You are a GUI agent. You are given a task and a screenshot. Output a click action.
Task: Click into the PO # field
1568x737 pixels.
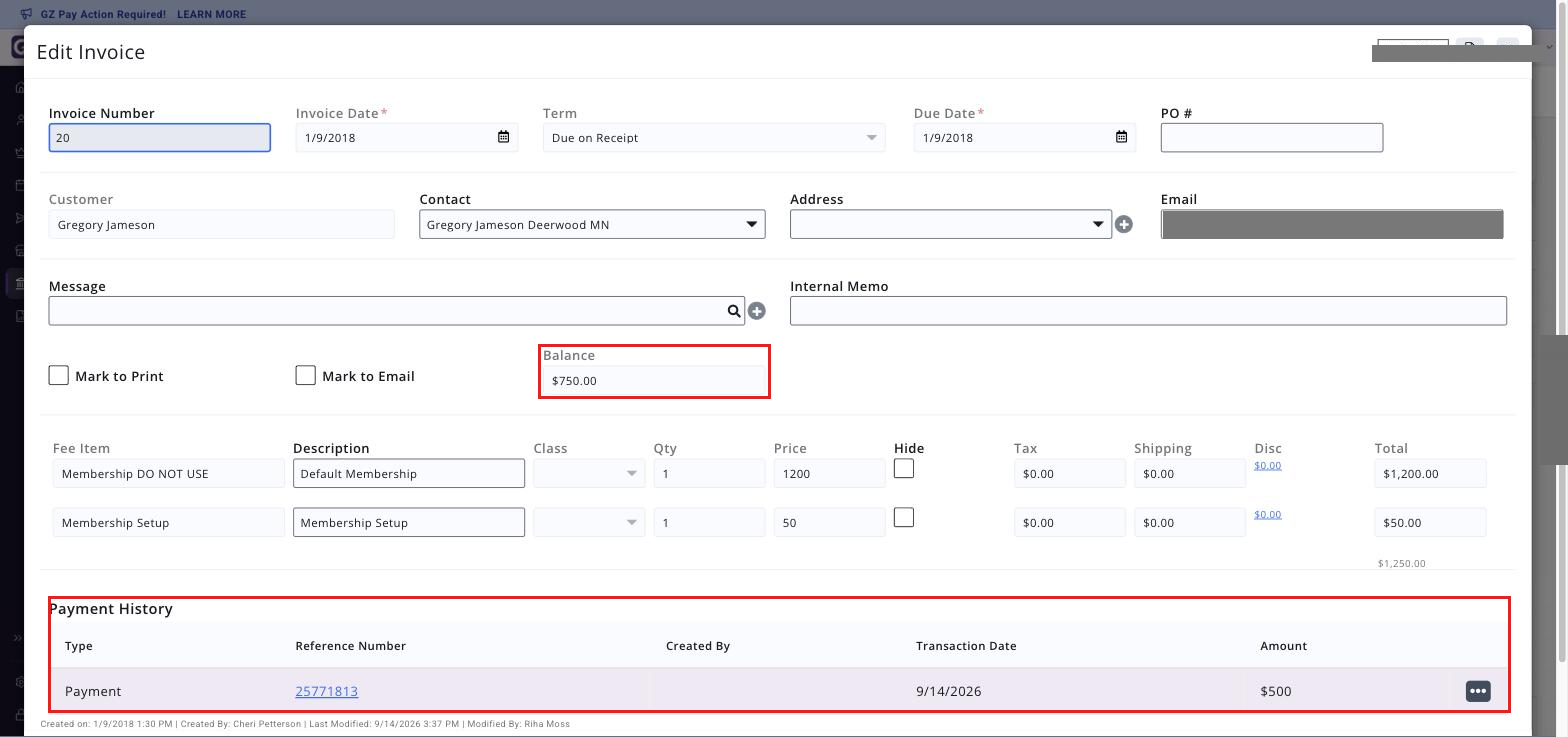(1272, 138)
